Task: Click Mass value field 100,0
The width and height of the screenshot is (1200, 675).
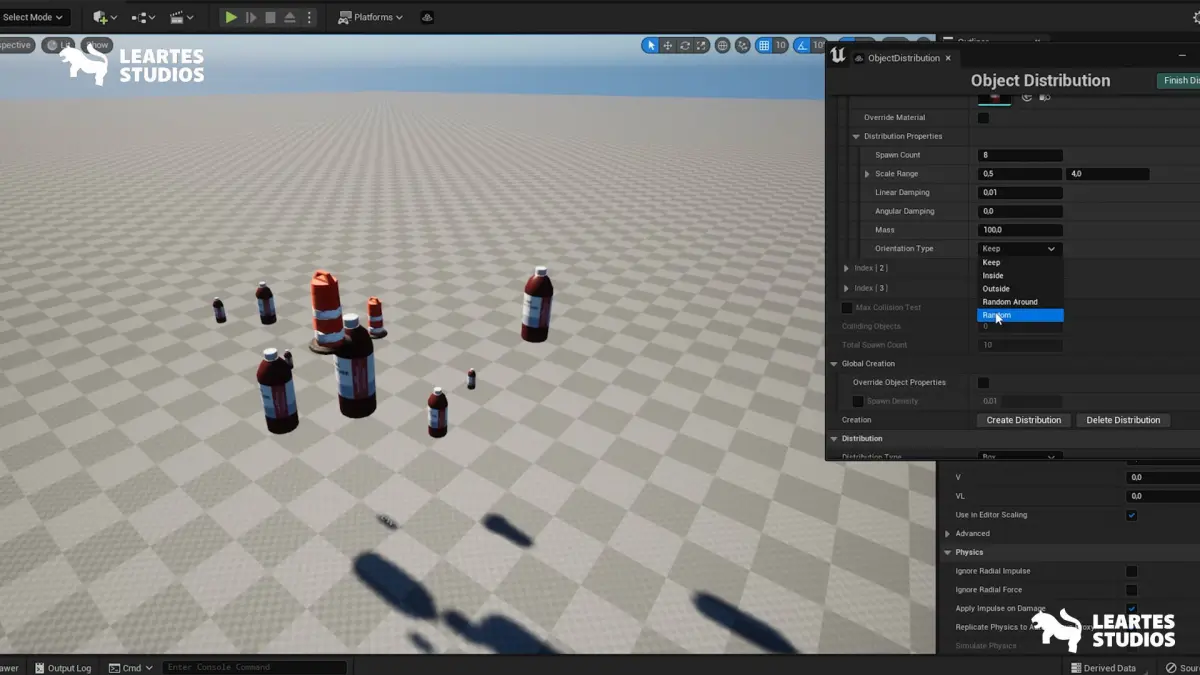Action: click(1020, 230)
